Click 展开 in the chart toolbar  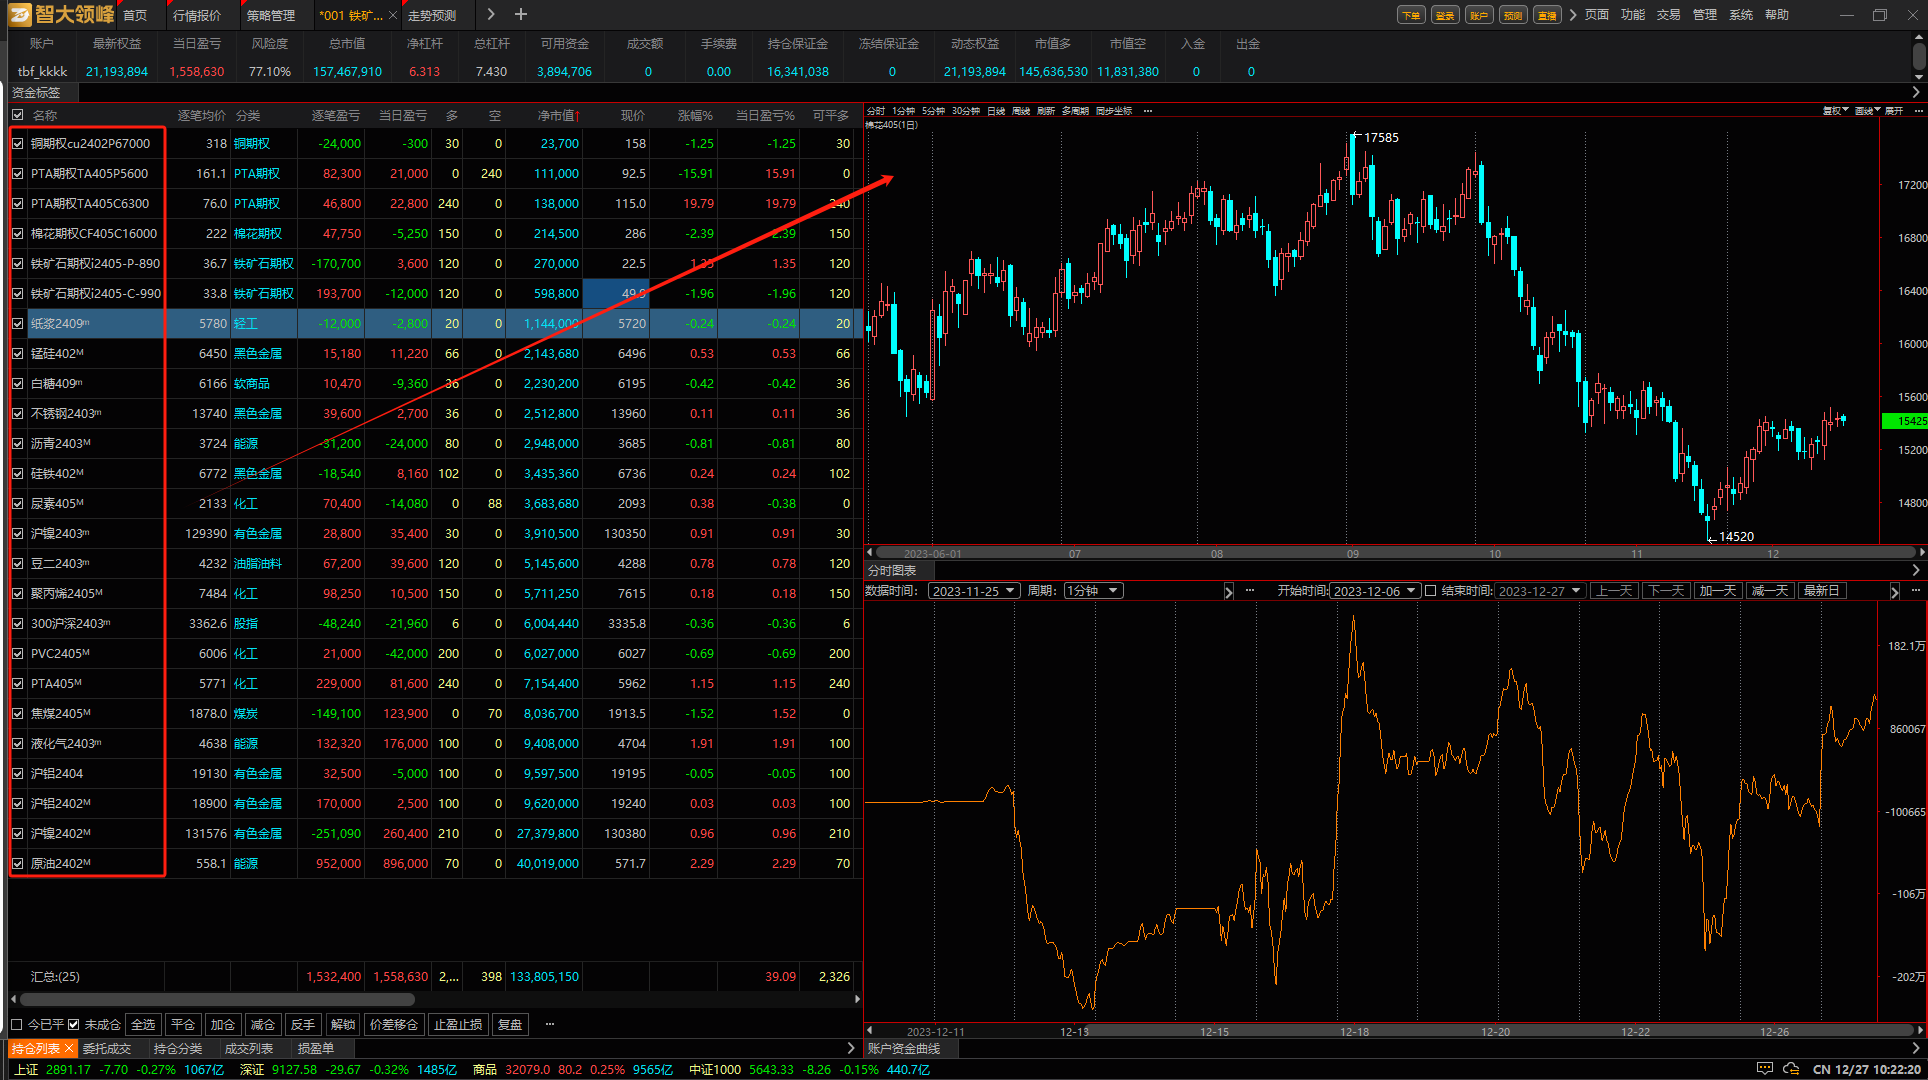click(1894, 111)
